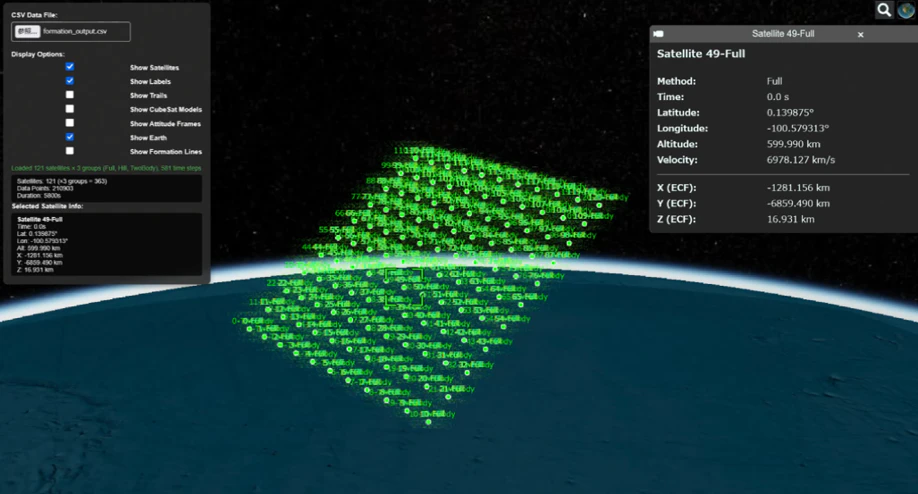The width and height of the screenshot is (918, 494).
Task: Click the Longitude value -100.579313°
Action: tap(797, 128)
